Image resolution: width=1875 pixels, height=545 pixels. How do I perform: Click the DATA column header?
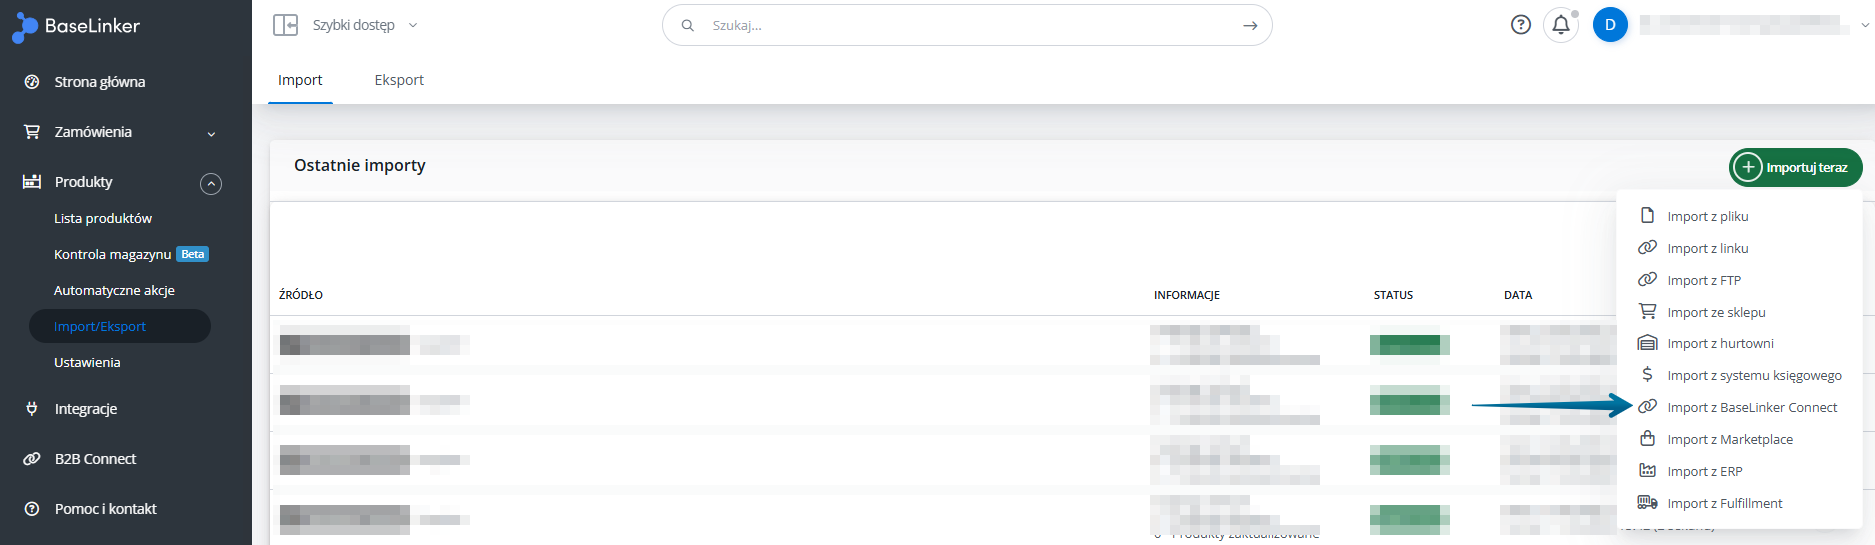pyautogui.click(x=1518, y=295)
